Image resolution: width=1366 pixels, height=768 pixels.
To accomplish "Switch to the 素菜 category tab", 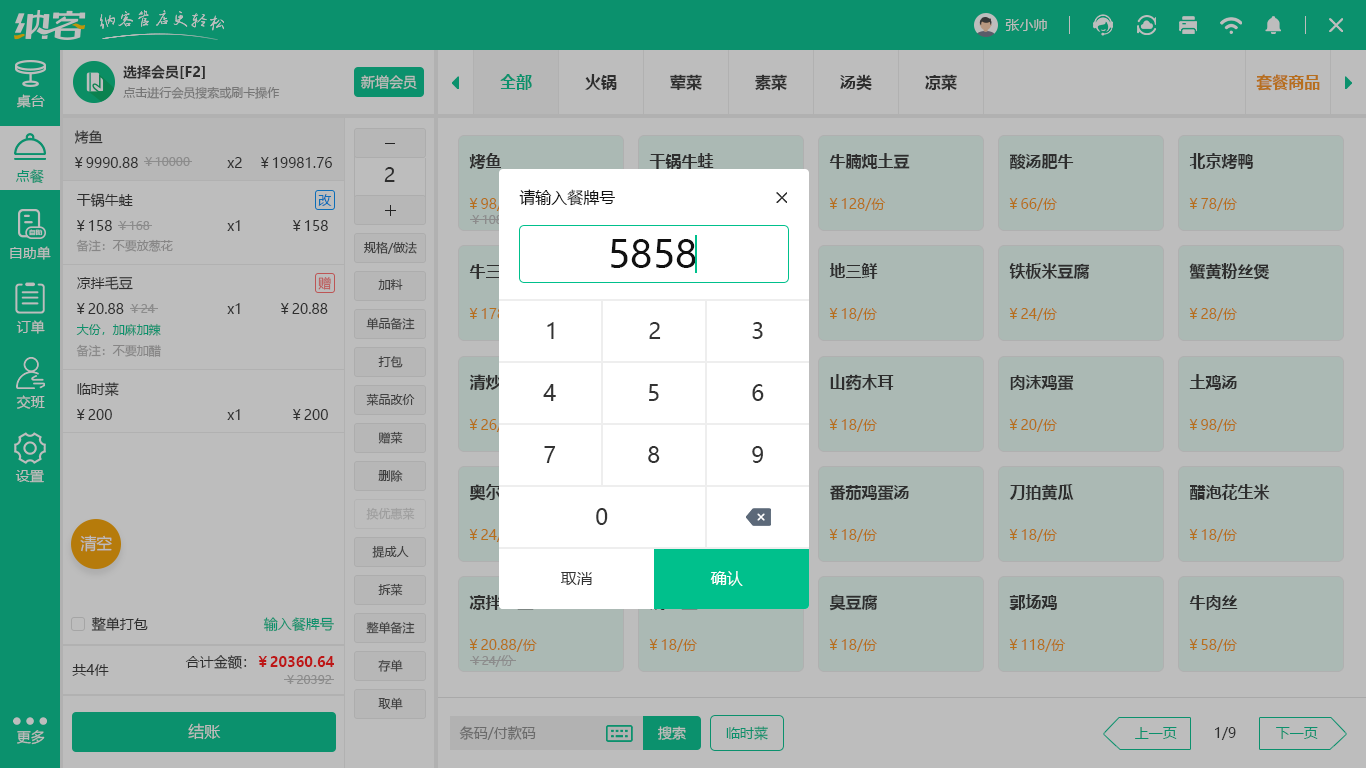I will coord(770,83).
